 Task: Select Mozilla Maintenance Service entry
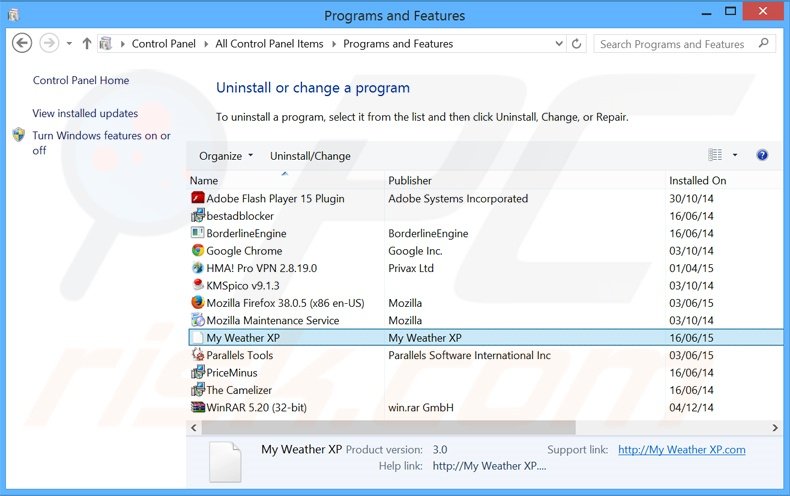point(273,321)
